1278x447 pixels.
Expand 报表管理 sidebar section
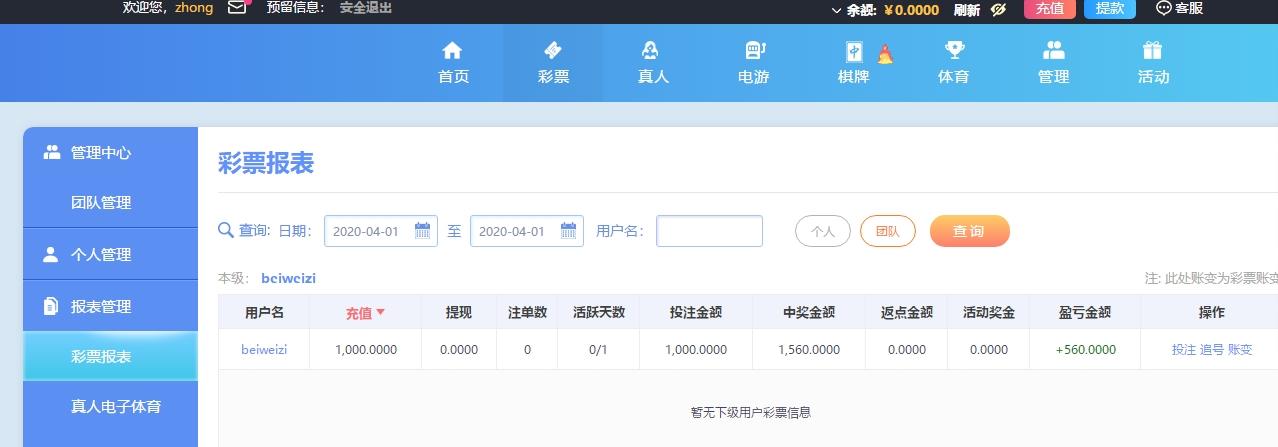tap(110, 306)
